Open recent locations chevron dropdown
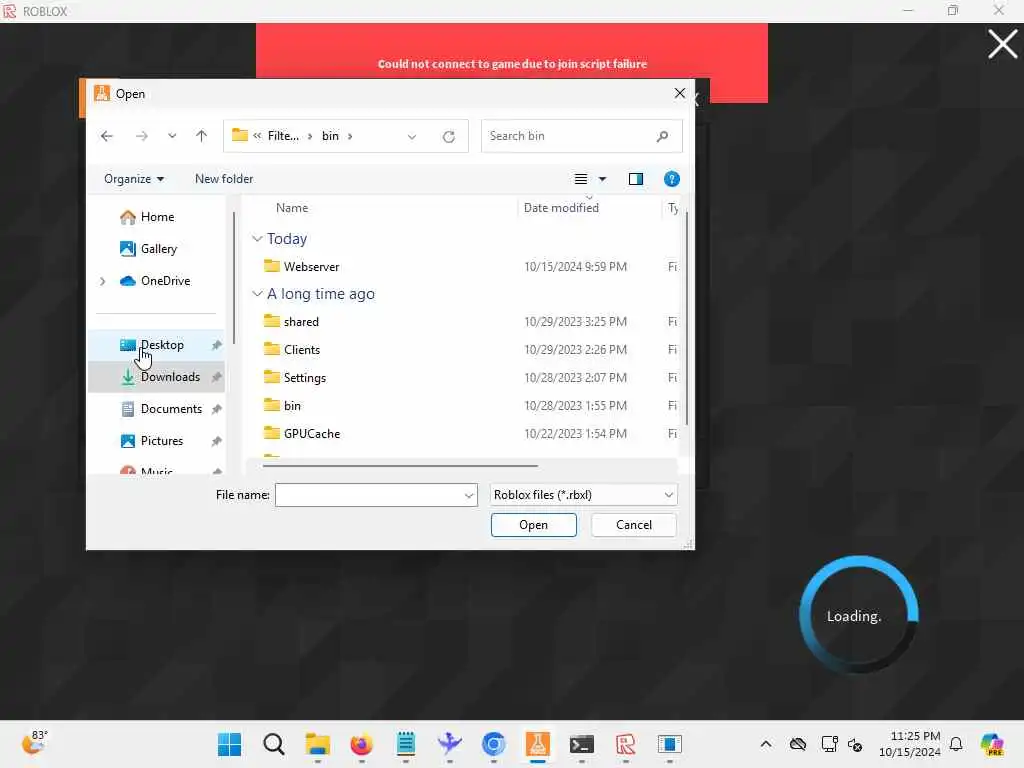This screenshot has height=768, width=1024. point(172,136)
